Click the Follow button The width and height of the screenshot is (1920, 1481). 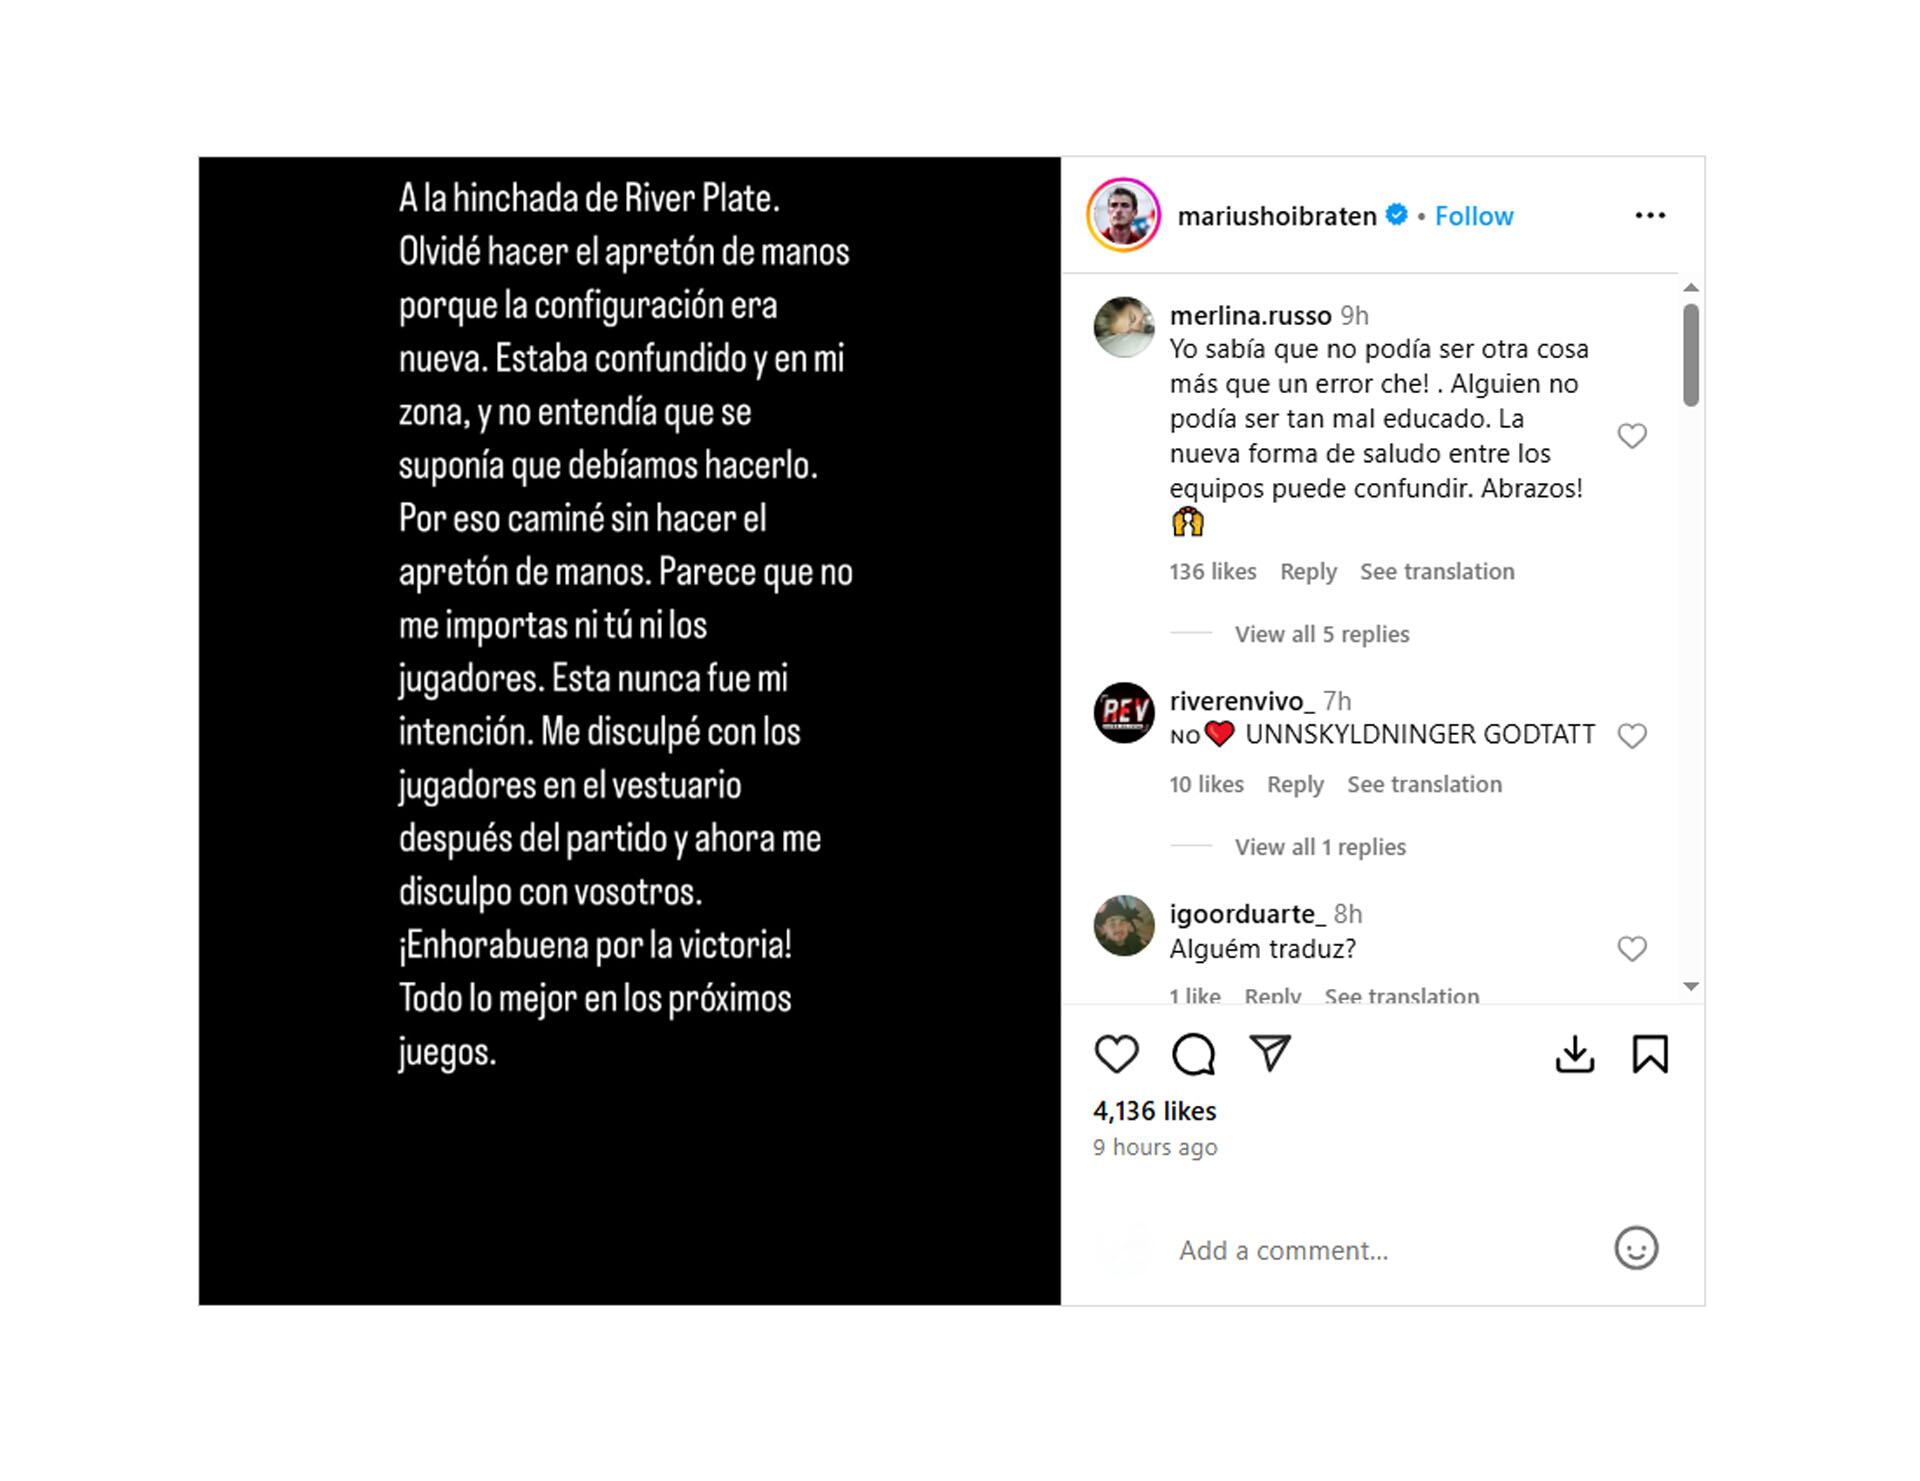click(x=1474, y=216)
